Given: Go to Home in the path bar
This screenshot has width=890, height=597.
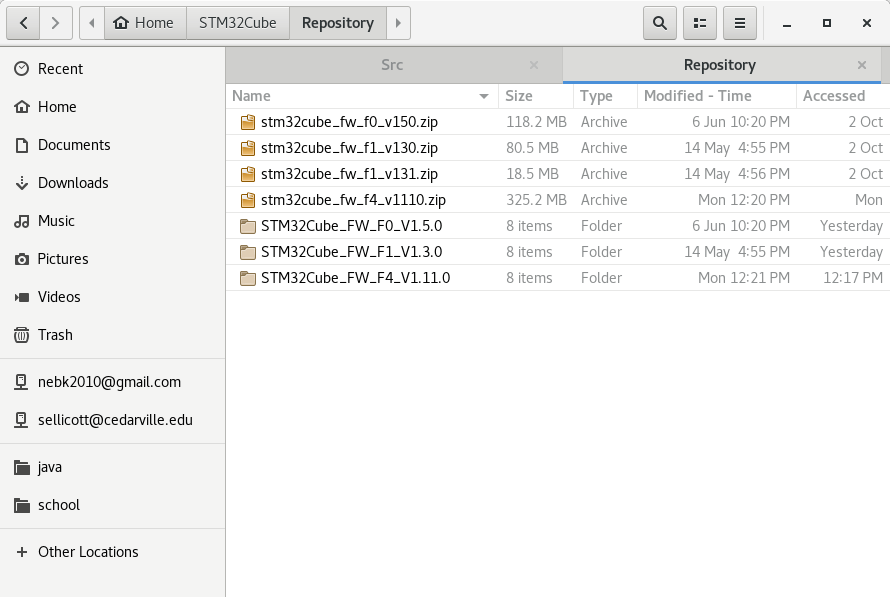Looking at the screenshot, I should click(x=145, y=23).
